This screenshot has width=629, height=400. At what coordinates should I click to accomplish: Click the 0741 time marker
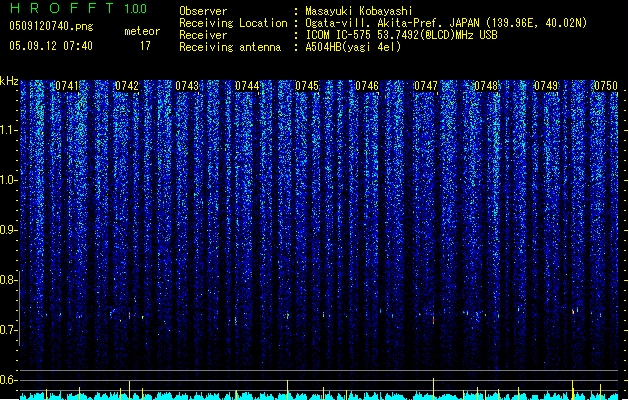(x=67, y=86)
